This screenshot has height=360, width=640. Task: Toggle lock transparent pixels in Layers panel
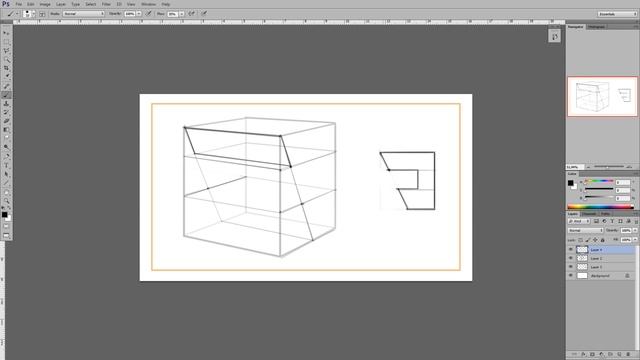(x=580, y=240)
